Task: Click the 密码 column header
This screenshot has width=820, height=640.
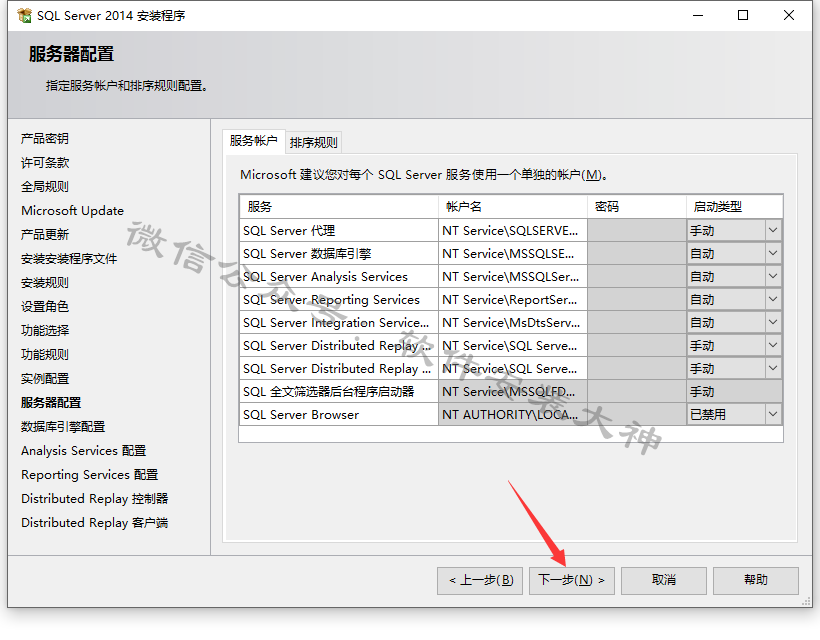Action: pos(636,207)
